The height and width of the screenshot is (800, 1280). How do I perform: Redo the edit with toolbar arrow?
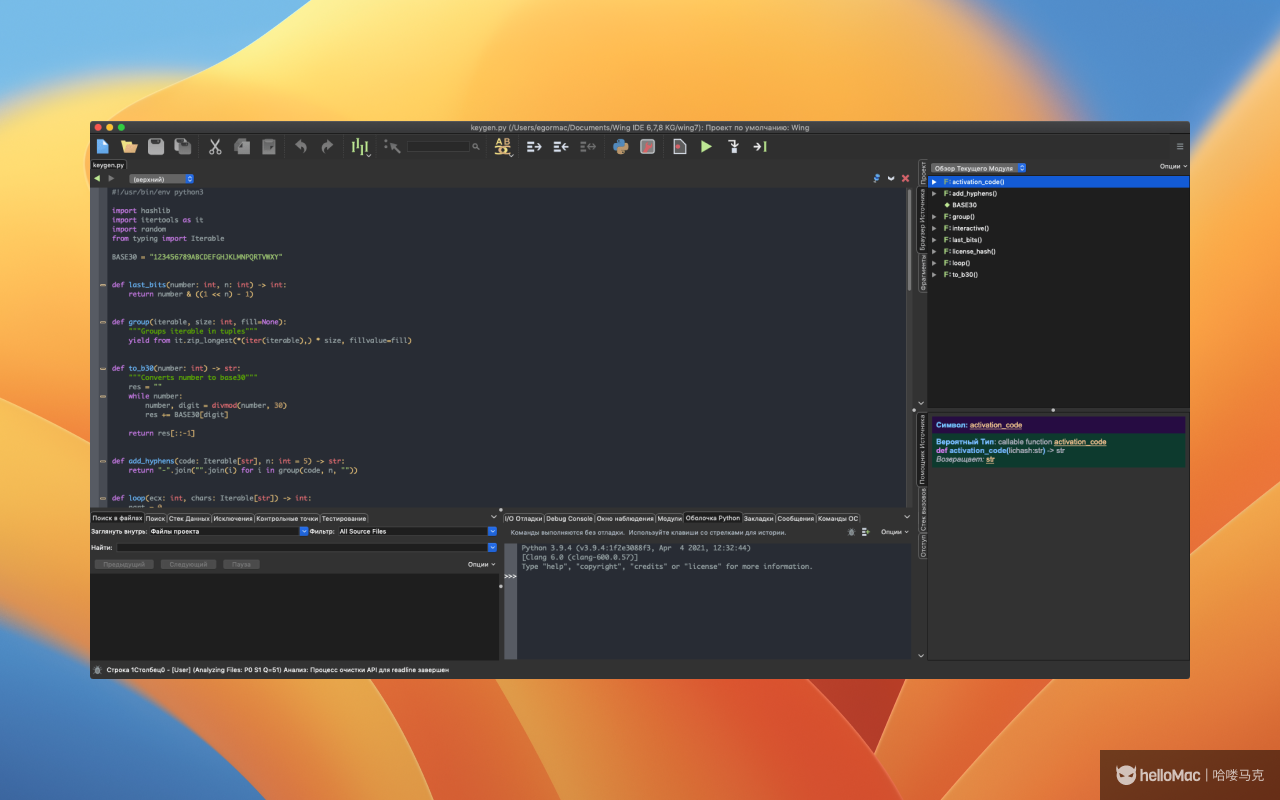pyautogui.click(x=327, y=146)
